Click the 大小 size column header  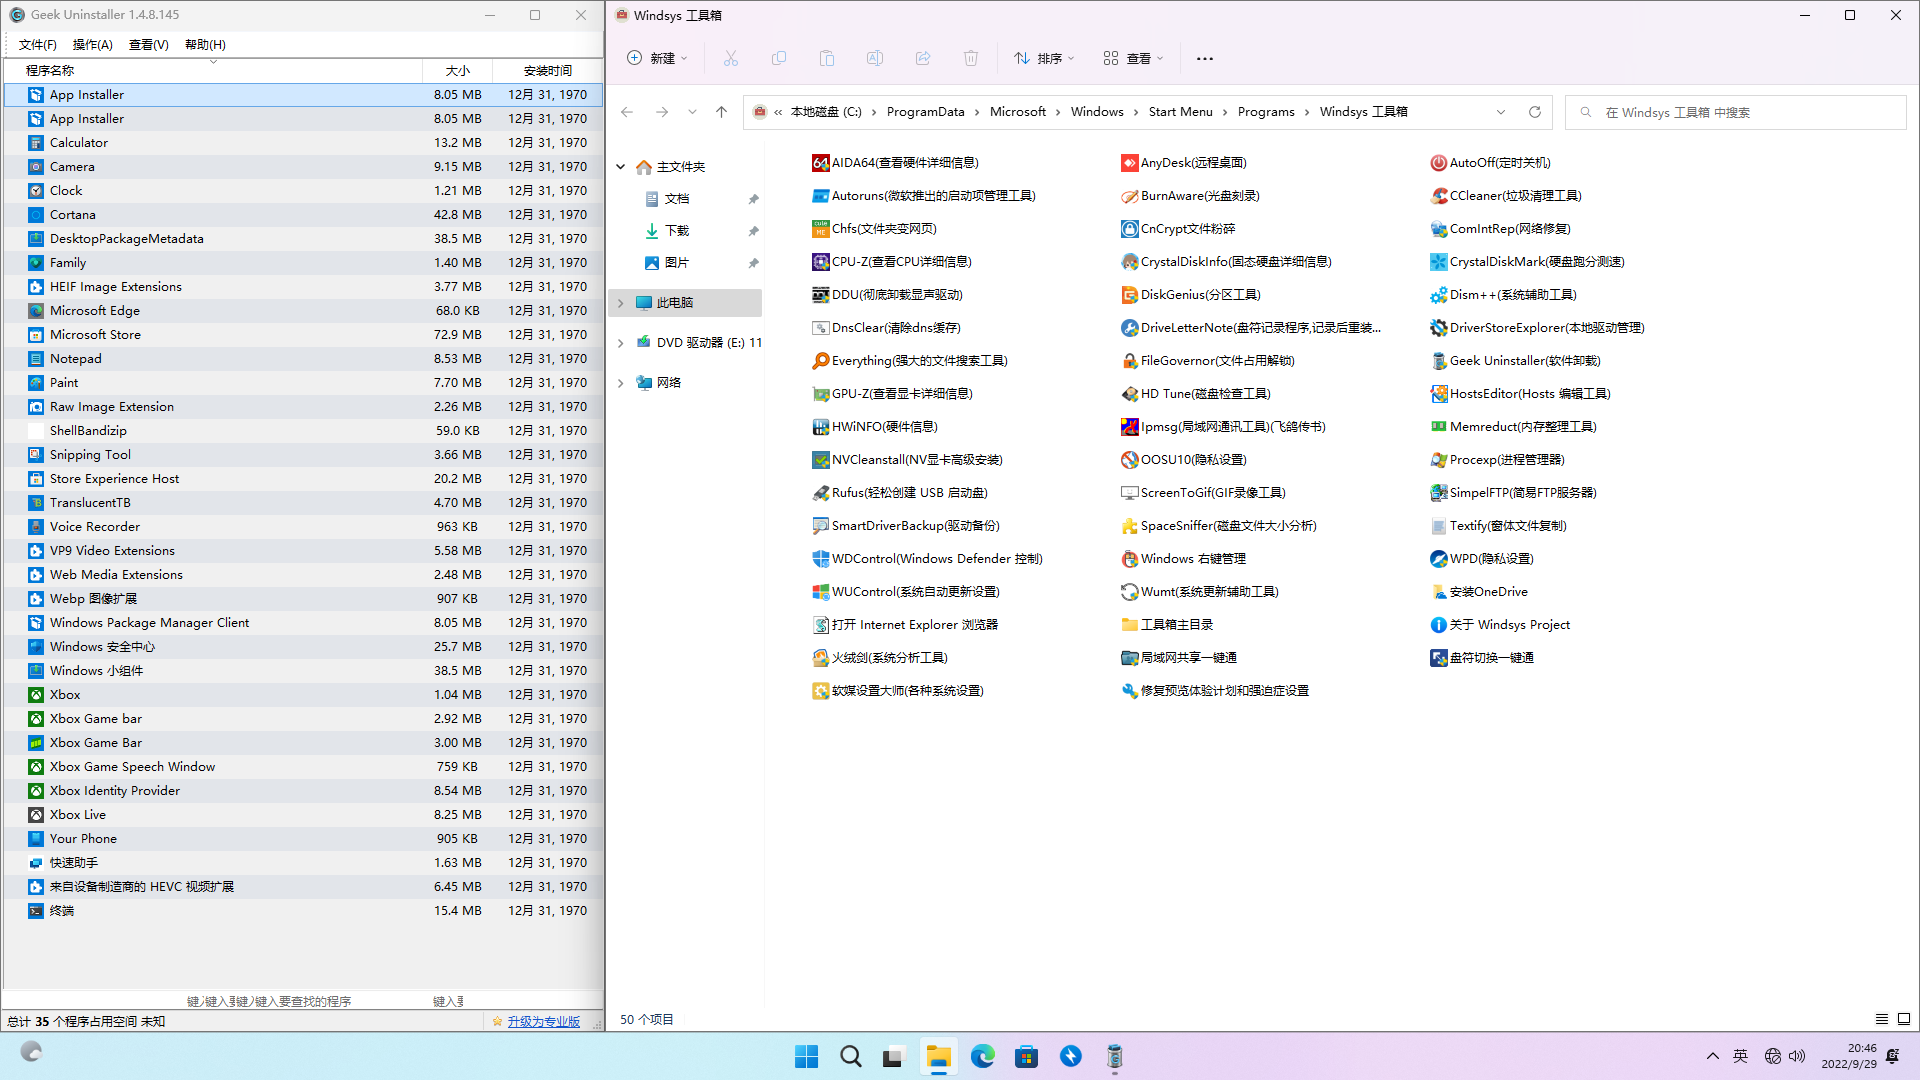[457, 71]
